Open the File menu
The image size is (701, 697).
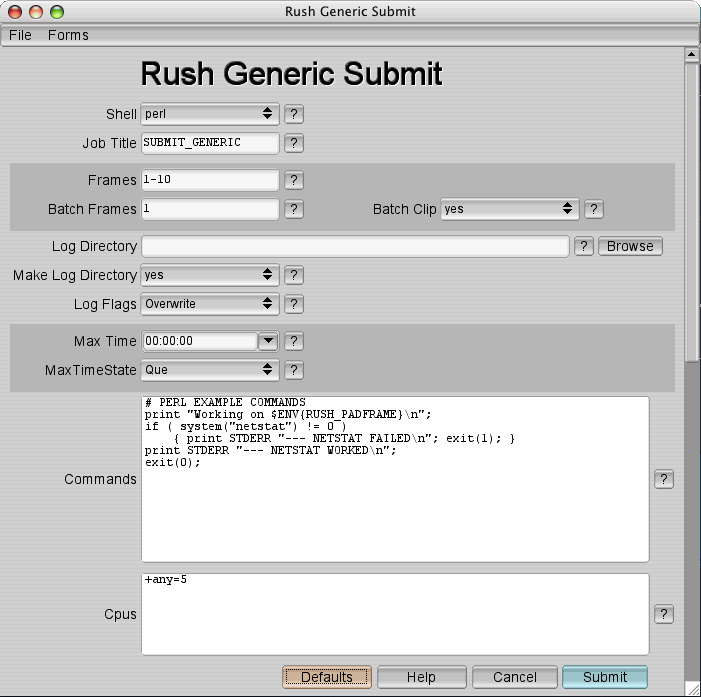(x=20, y=35)
